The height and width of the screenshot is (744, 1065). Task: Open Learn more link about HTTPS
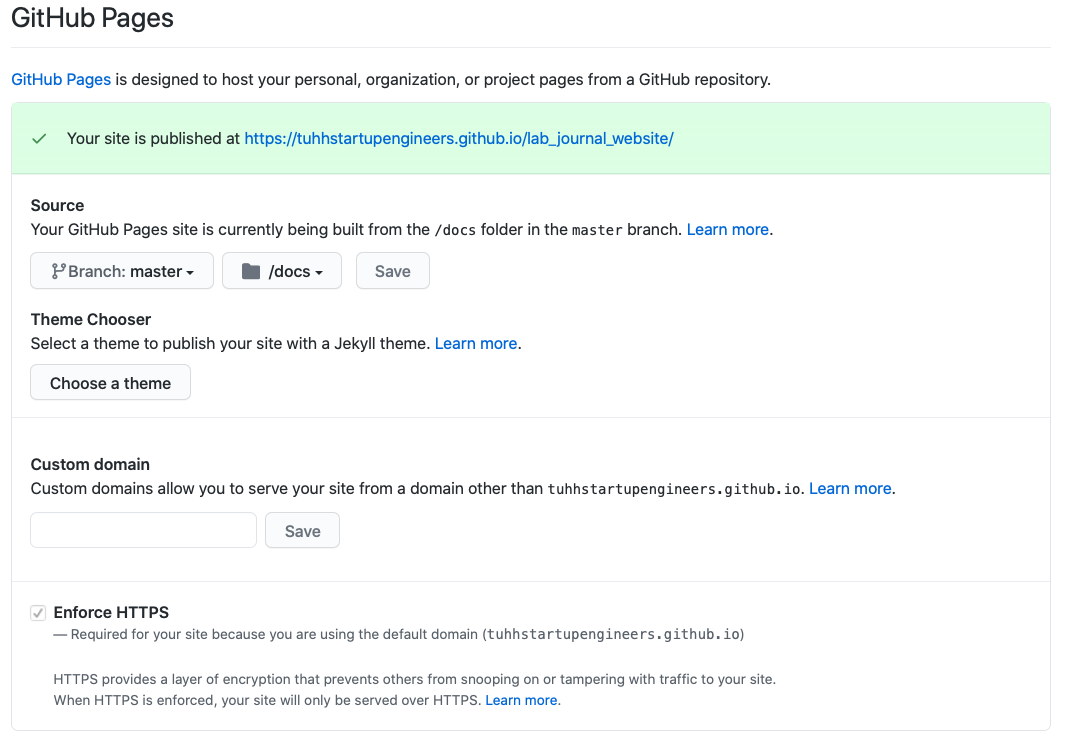(x=521, y=701)
